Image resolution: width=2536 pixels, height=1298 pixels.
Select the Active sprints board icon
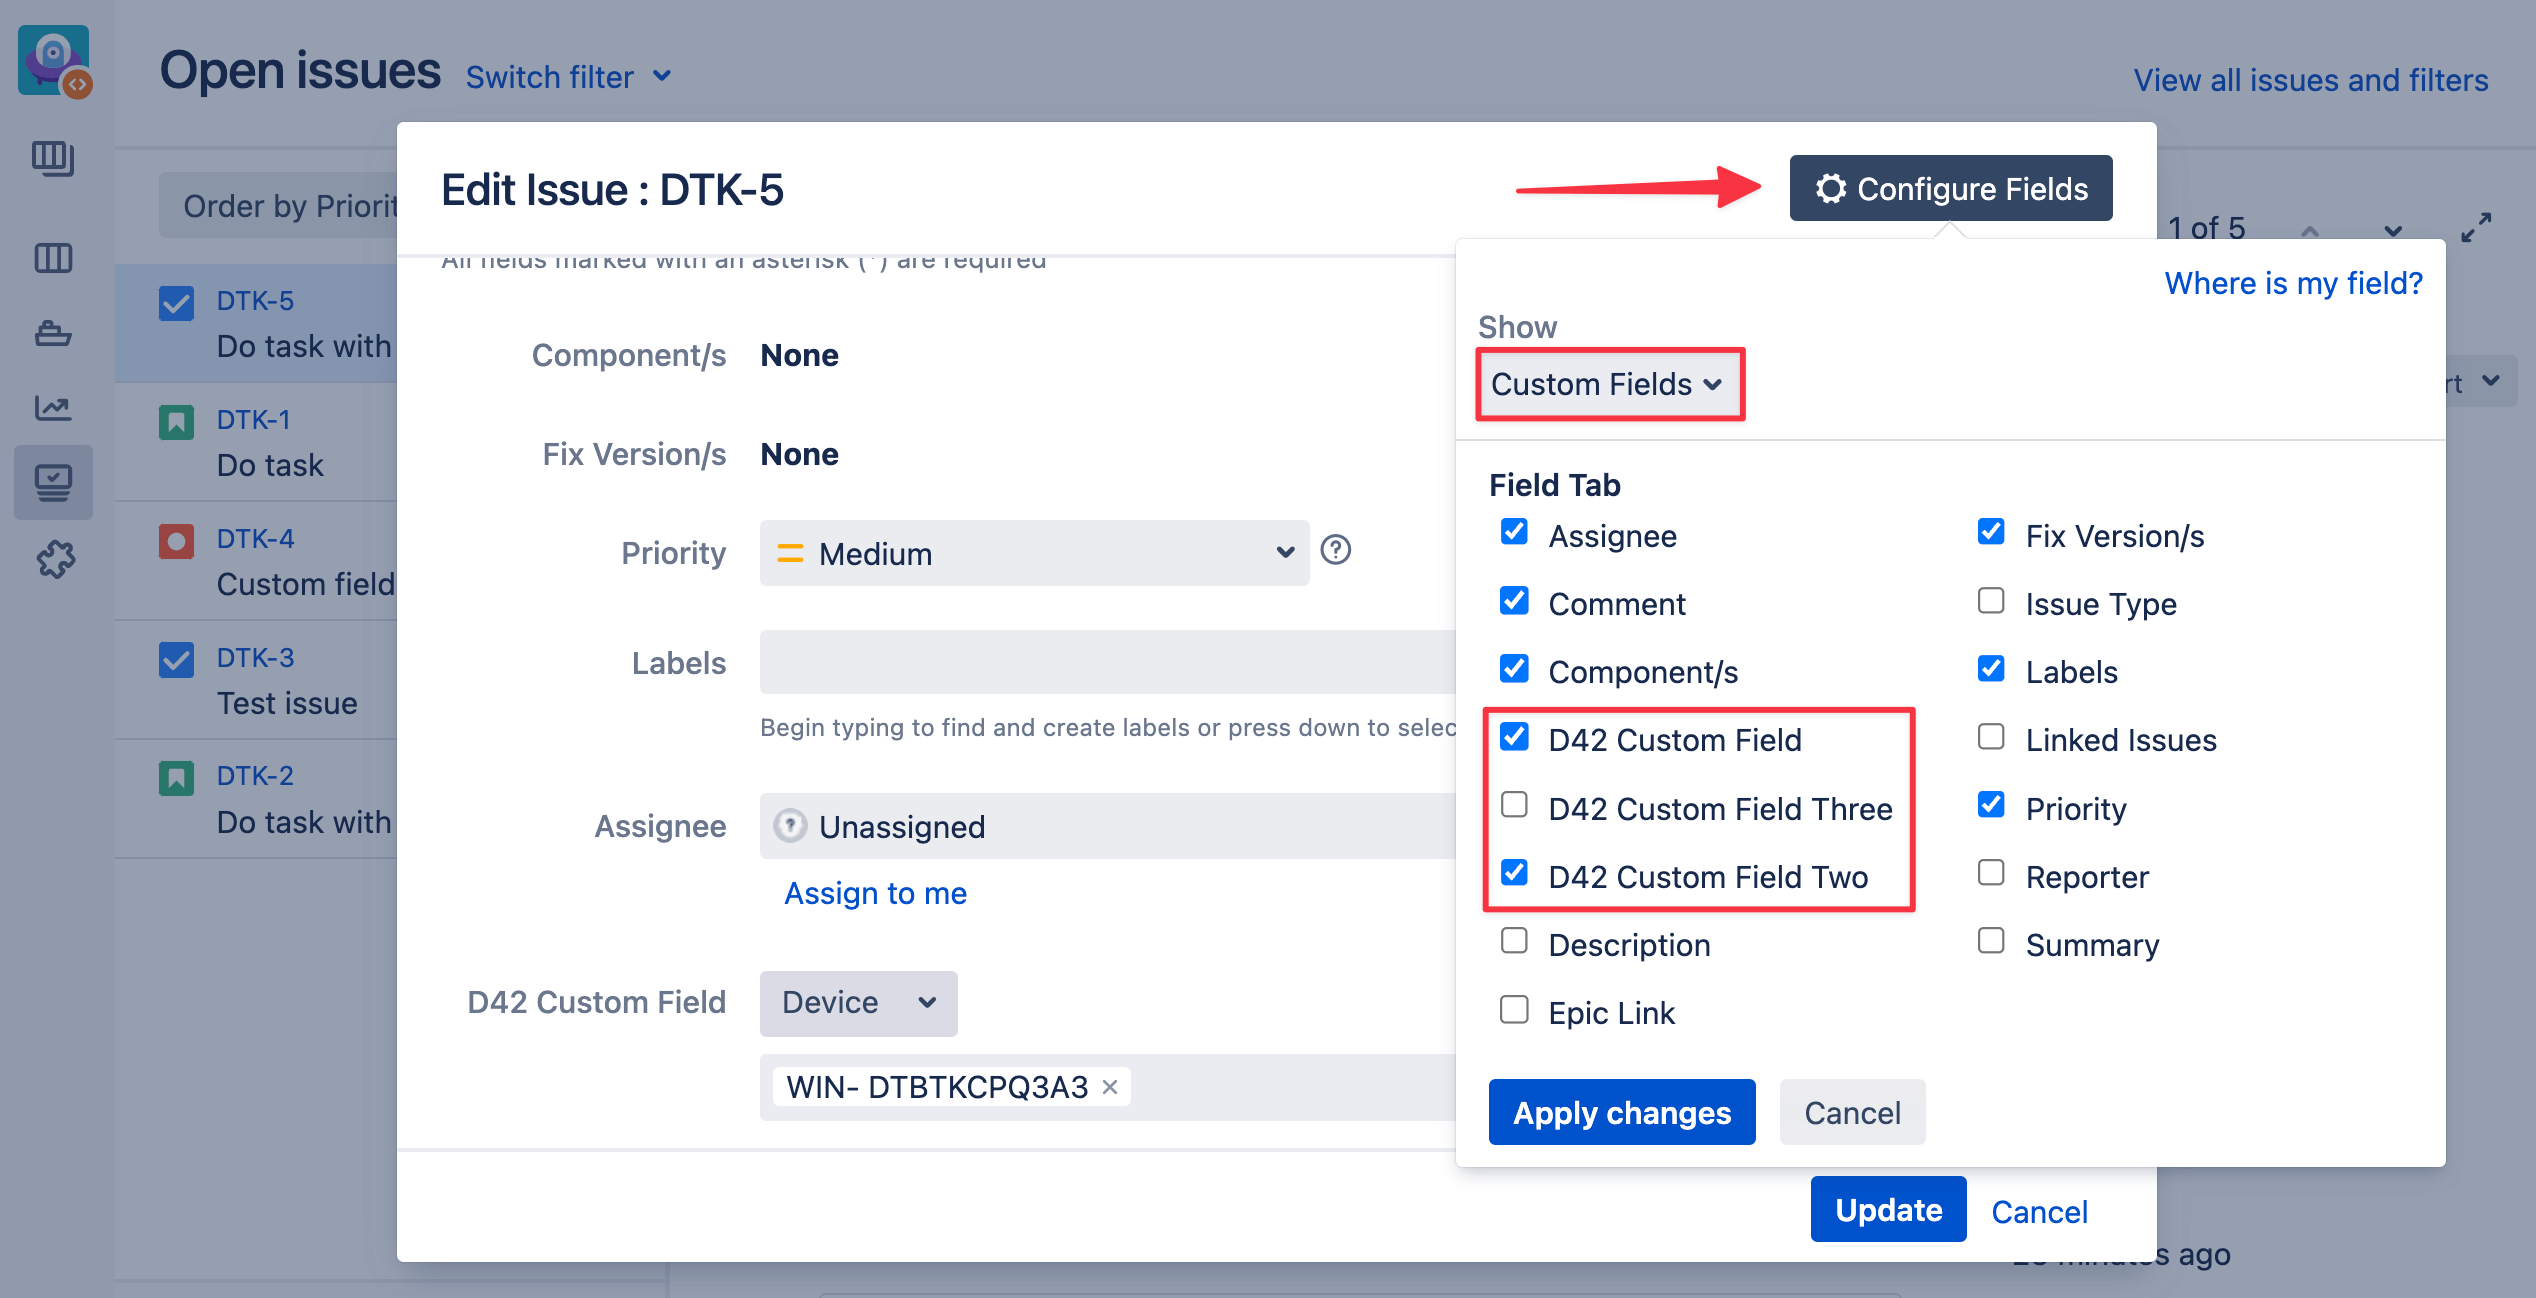coord(53,257)
